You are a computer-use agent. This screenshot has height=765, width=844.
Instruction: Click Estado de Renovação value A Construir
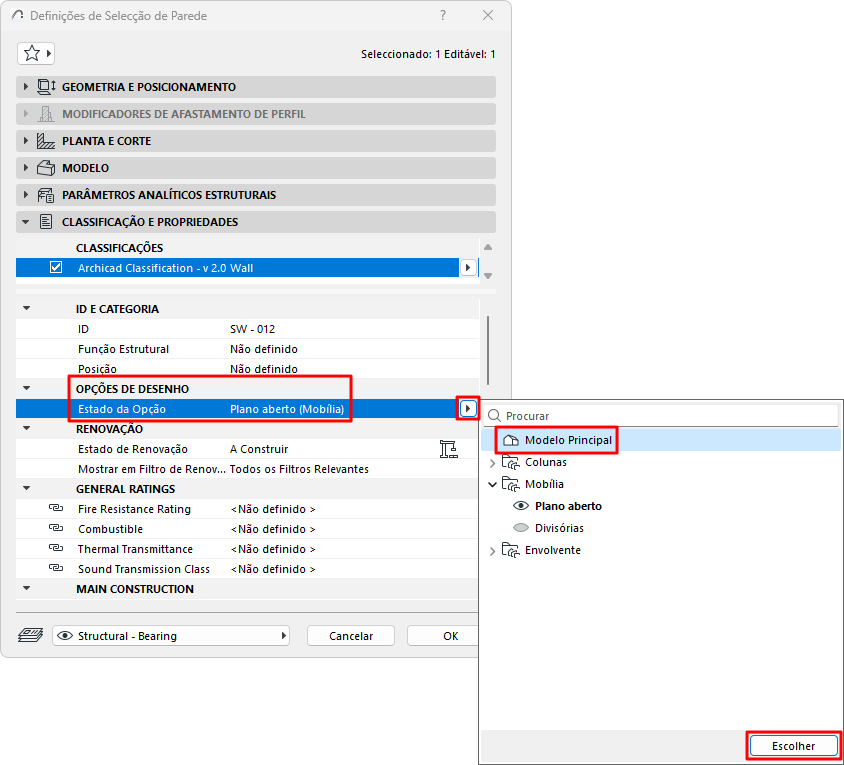tap(259, 449)
